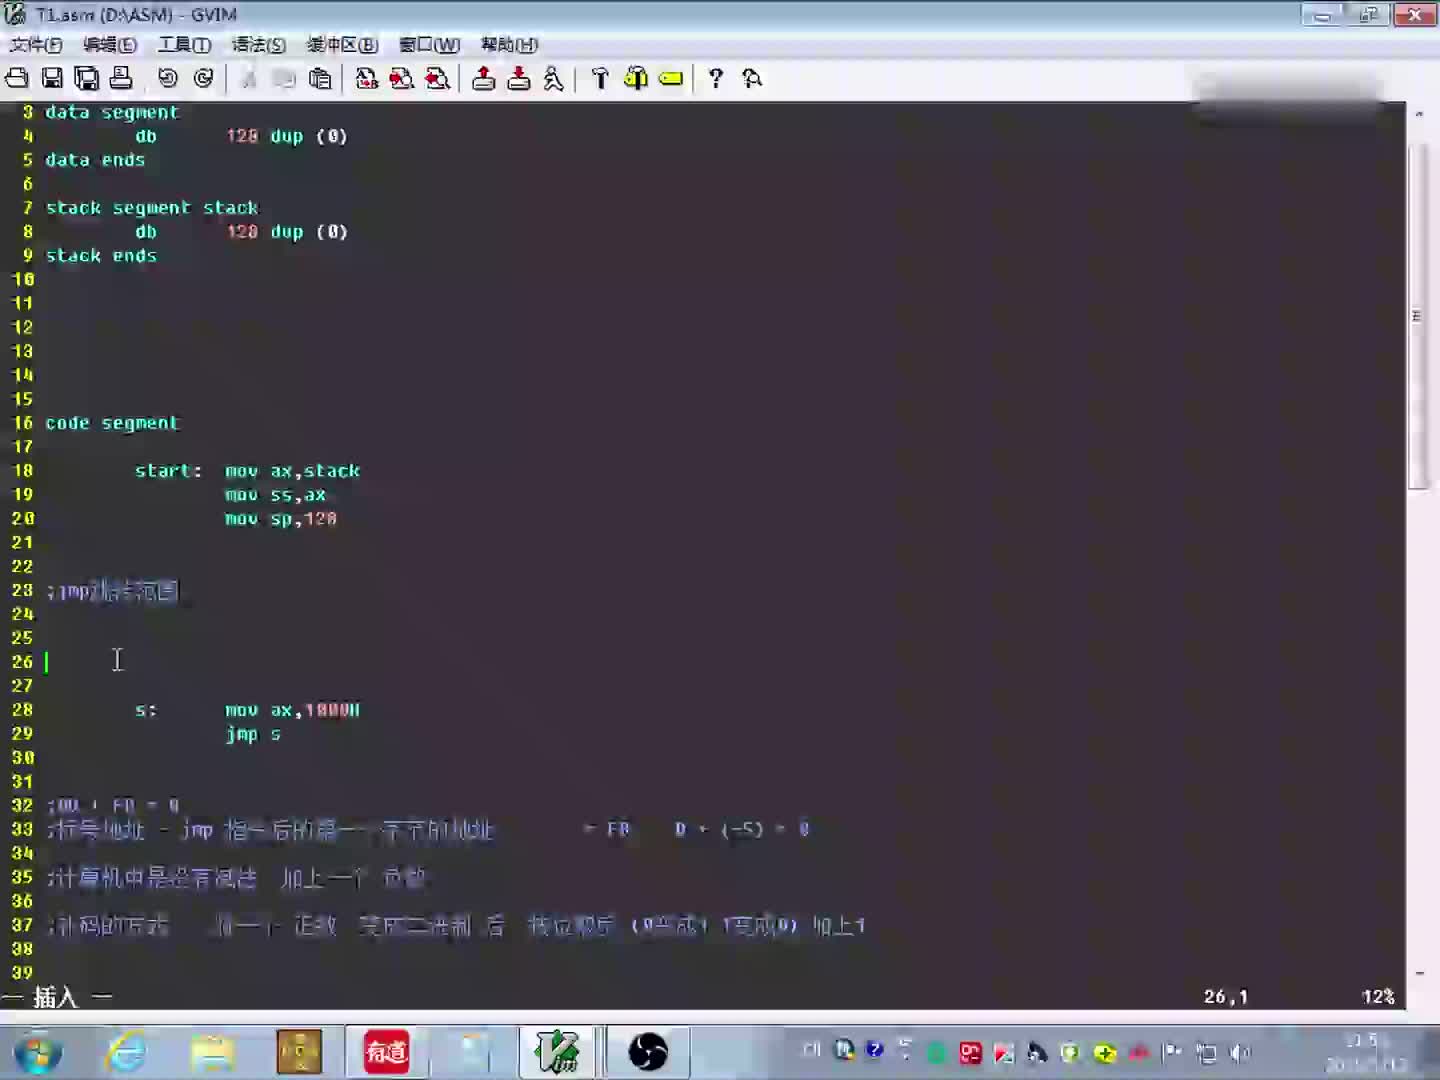Screen dimensions: 1440x1080
Task: Click the comment on line 23
Action: click(113, 591)
